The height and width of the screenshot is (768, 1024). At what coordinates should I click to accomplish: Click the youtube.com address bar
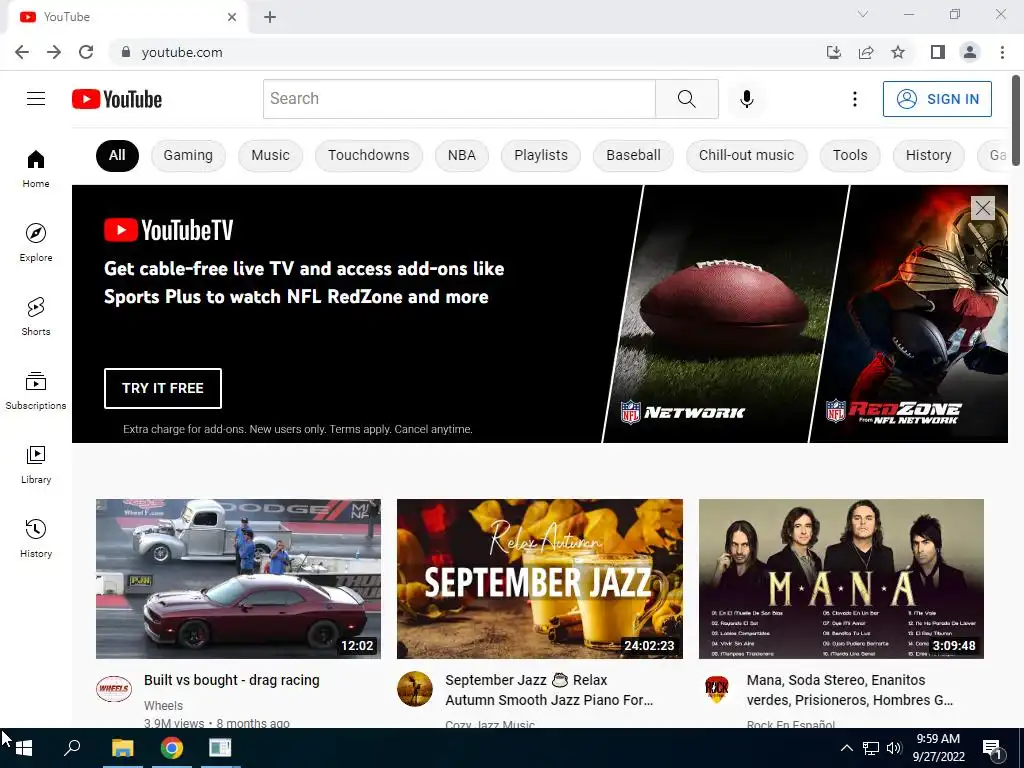[464, 52]
